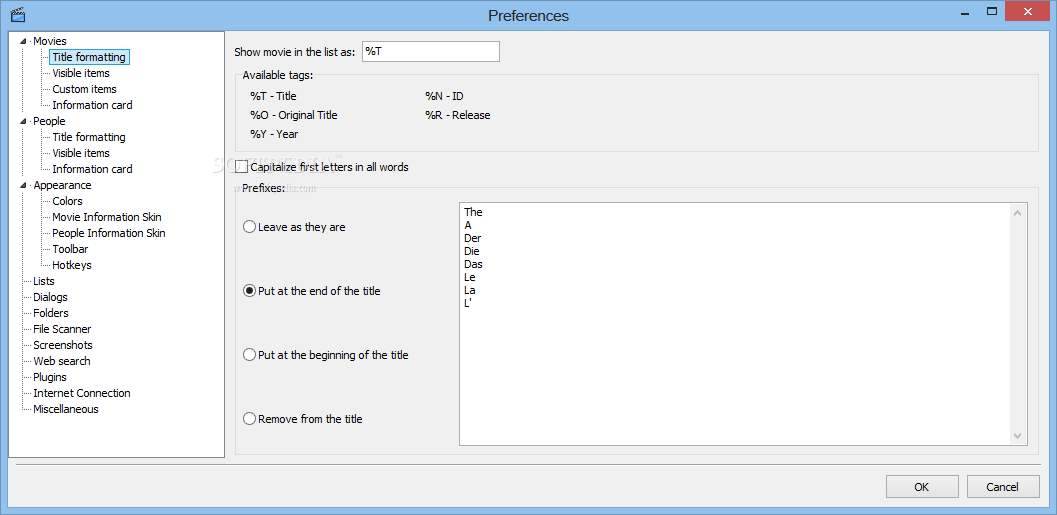Screen dimensions: 1057x515
Task: Open People Information Skin settings
Action: [x=109, y=233]
